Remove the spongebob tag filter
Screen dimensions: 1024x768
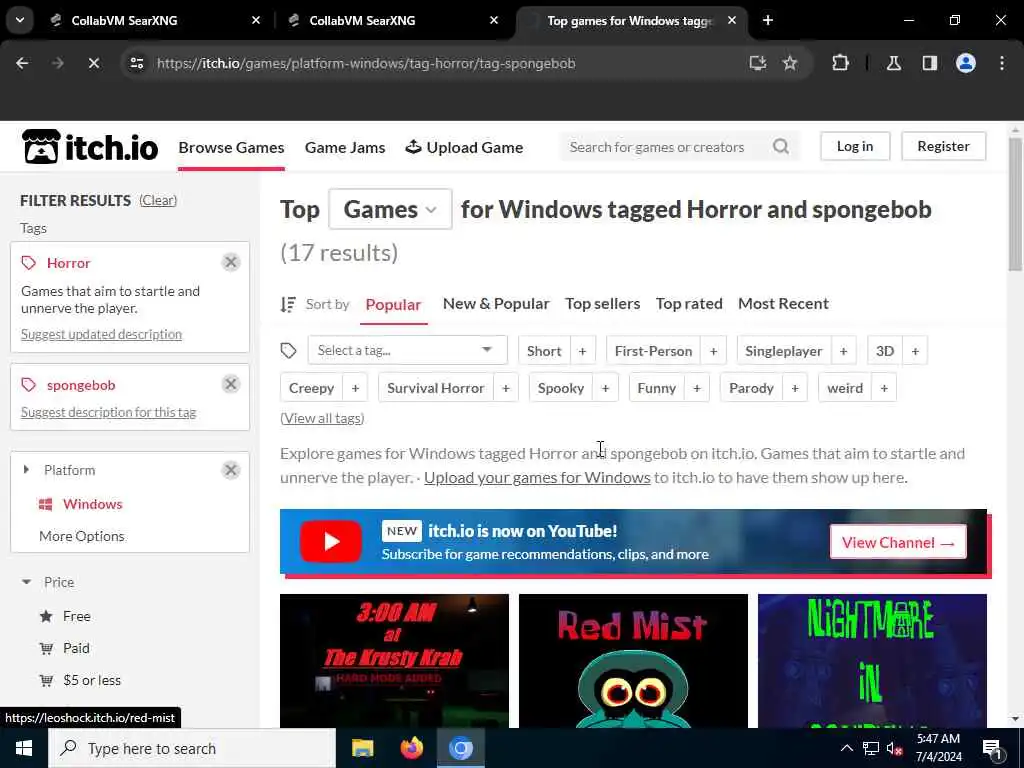(231, 384)
